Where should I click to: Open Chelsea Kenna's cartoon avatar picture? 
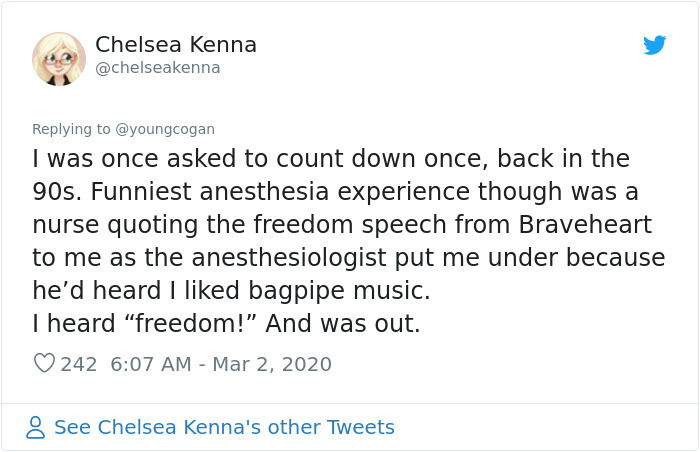(x=59, y=58)
